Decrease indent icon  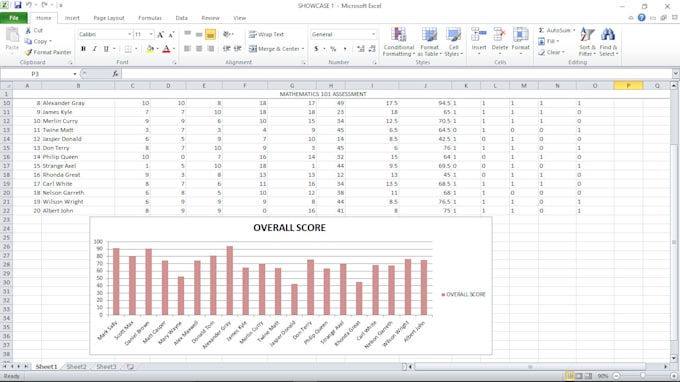point(226,49)
